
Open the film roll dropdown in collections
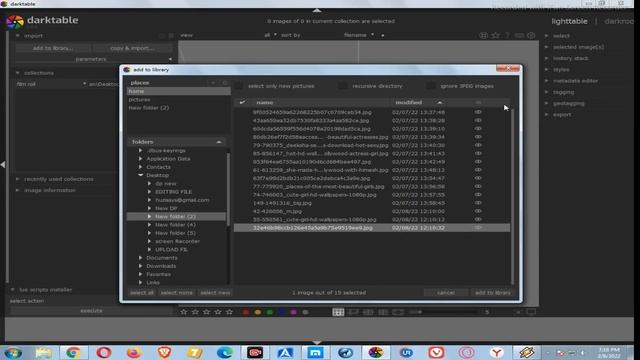click(x=51, y=84)
